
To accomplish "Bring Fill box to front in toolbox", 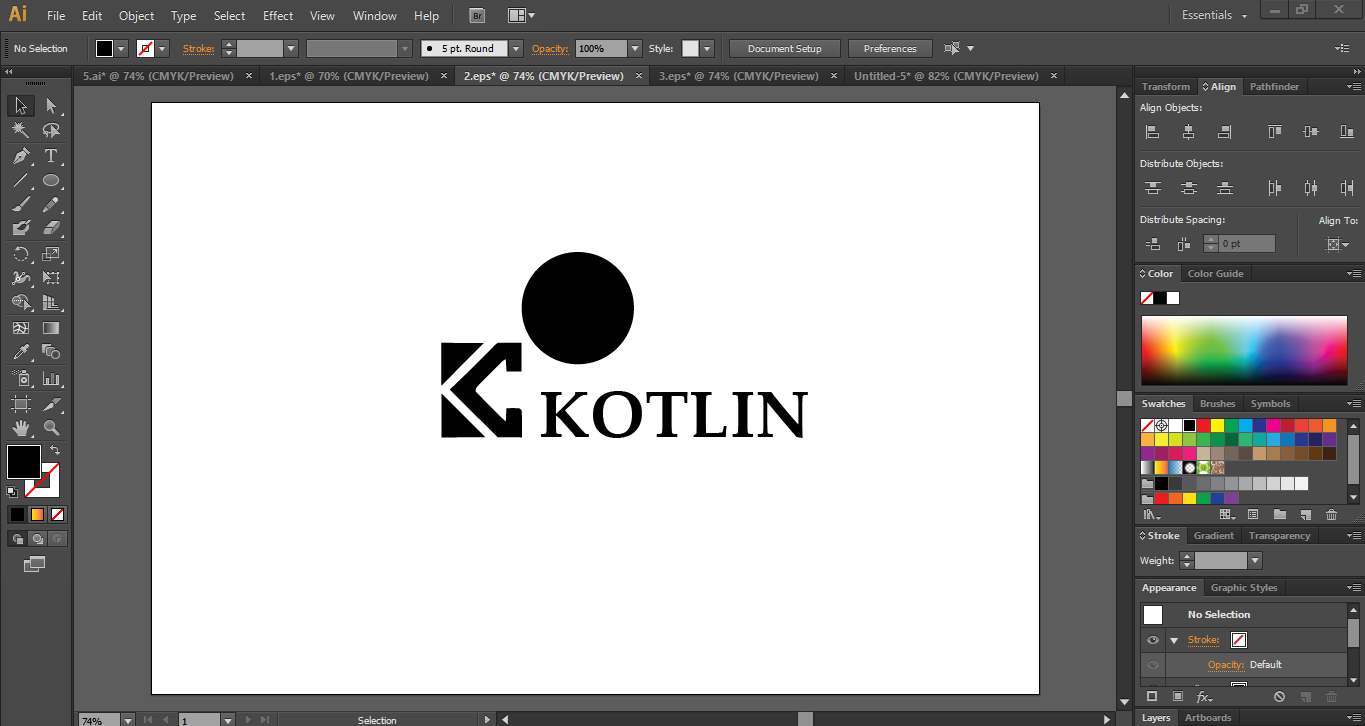I will coord(24,462).
